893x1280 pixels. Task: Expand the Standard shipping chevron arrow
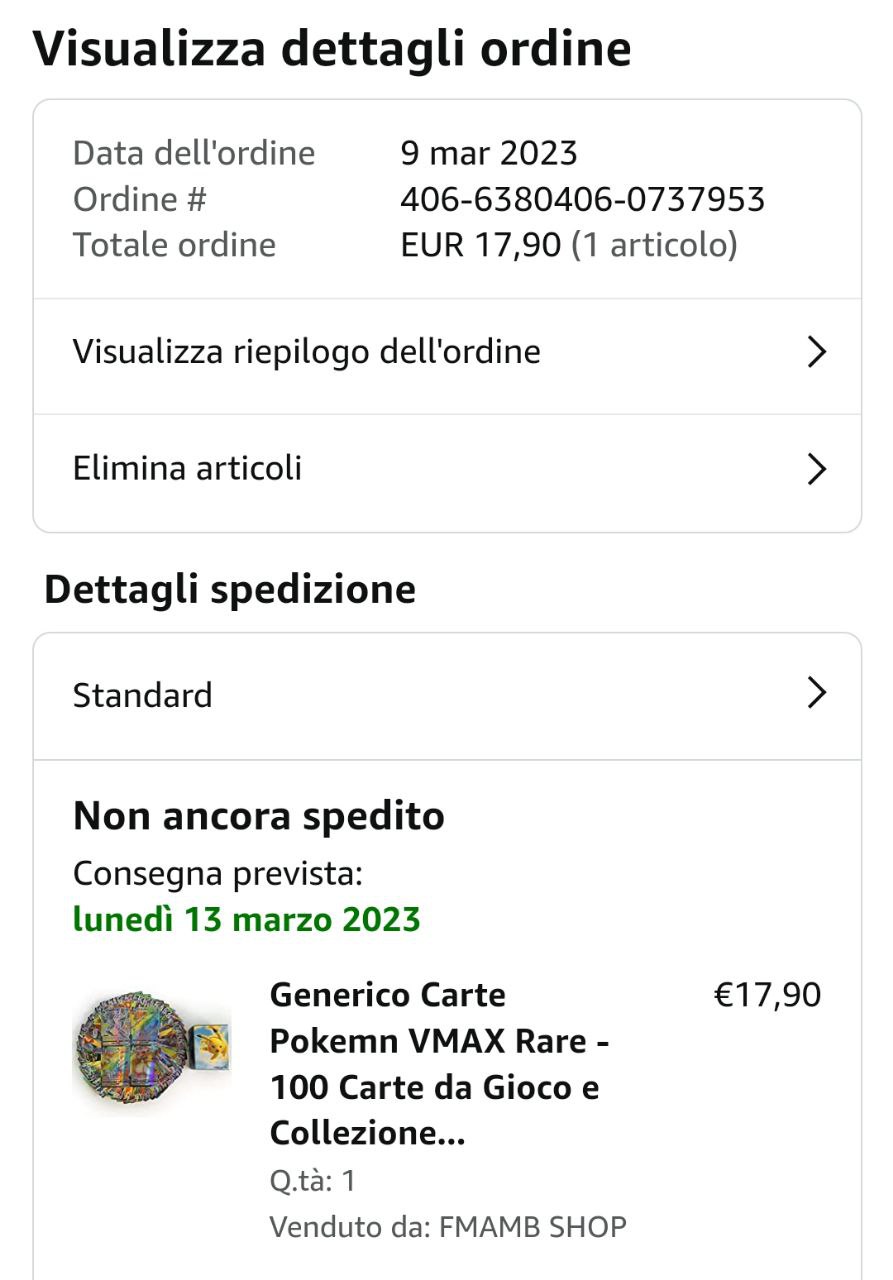[x=816, y=693]
